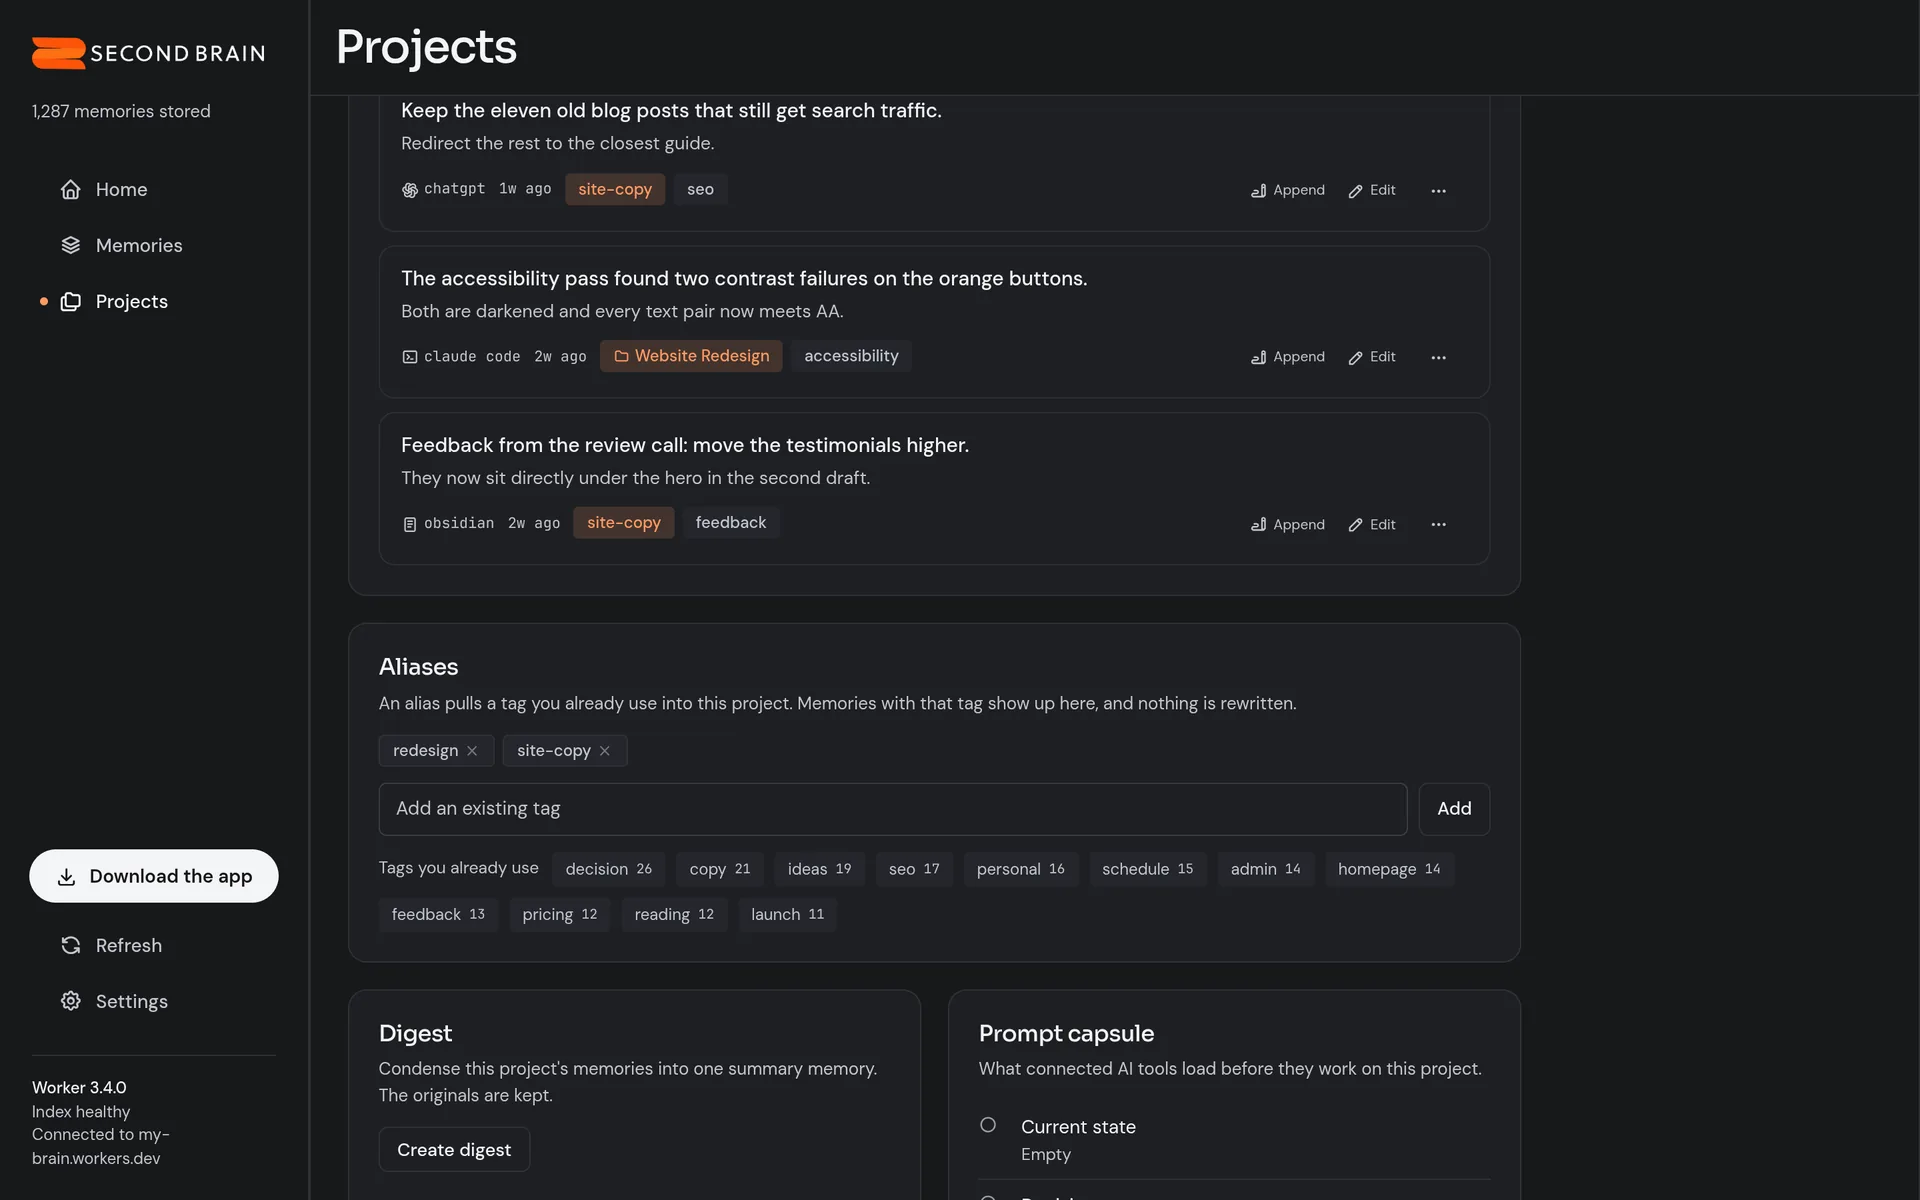
Task: Remove the redesign alias
Action: pos(472,751)
